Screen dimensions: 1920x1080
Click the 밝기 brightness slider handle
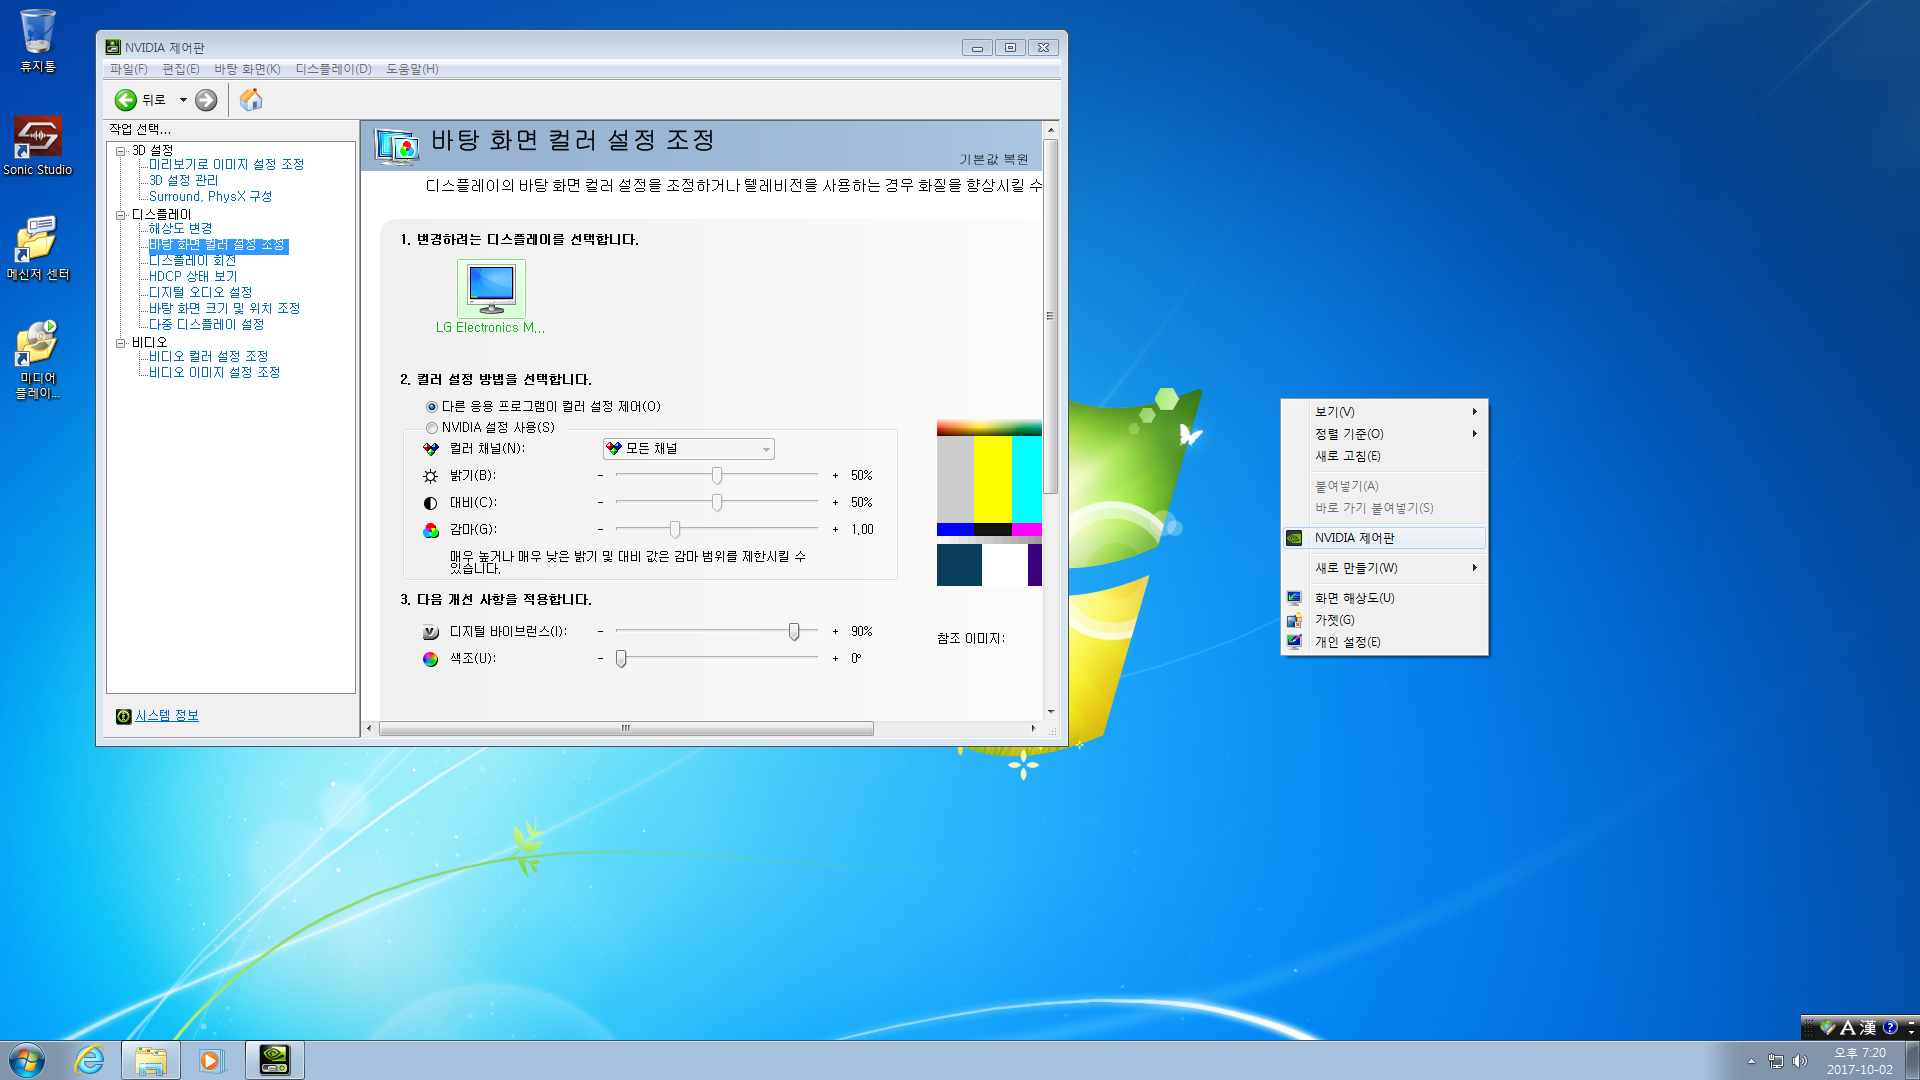(717, 476)
